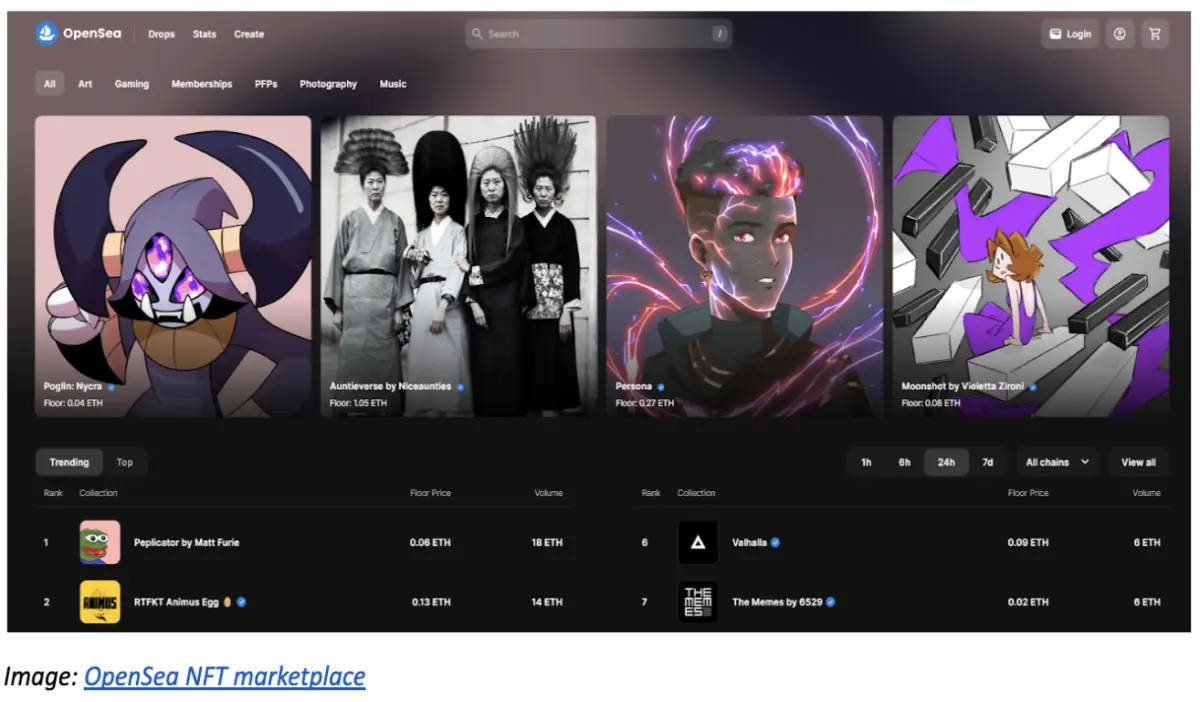The image size is (1200, 702).
Task: Click the slash shortcut key in search
Action: click(x=719, y=34)
